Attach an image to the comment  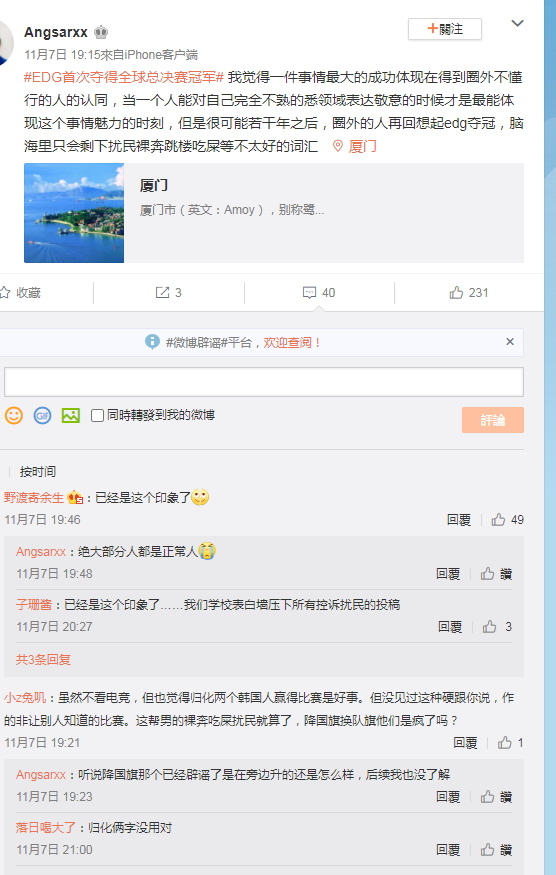71,415
